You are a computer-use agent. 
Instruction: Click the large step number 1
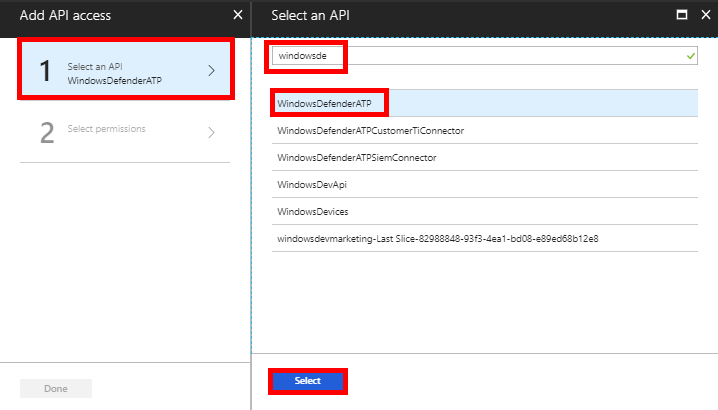[44, 72]
